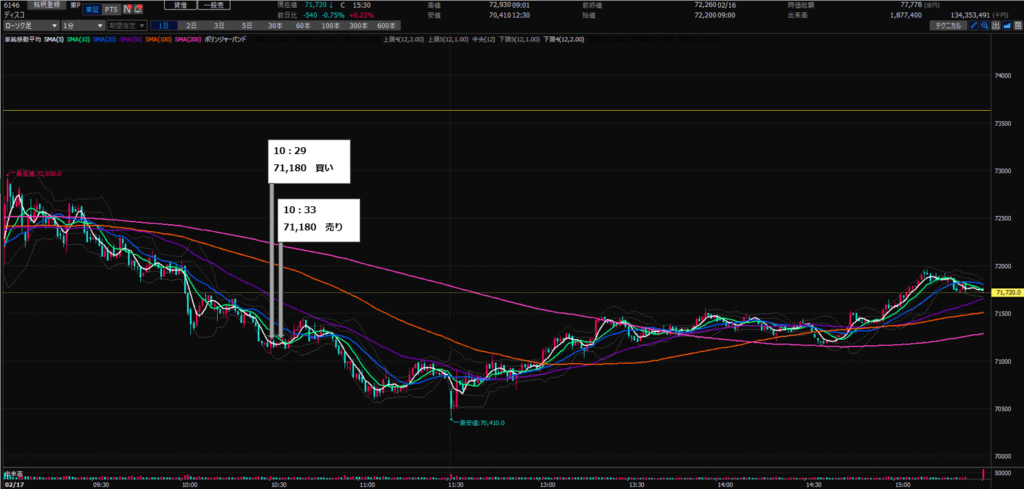
Task: Click the red N news icon
Action: (127, 9)
